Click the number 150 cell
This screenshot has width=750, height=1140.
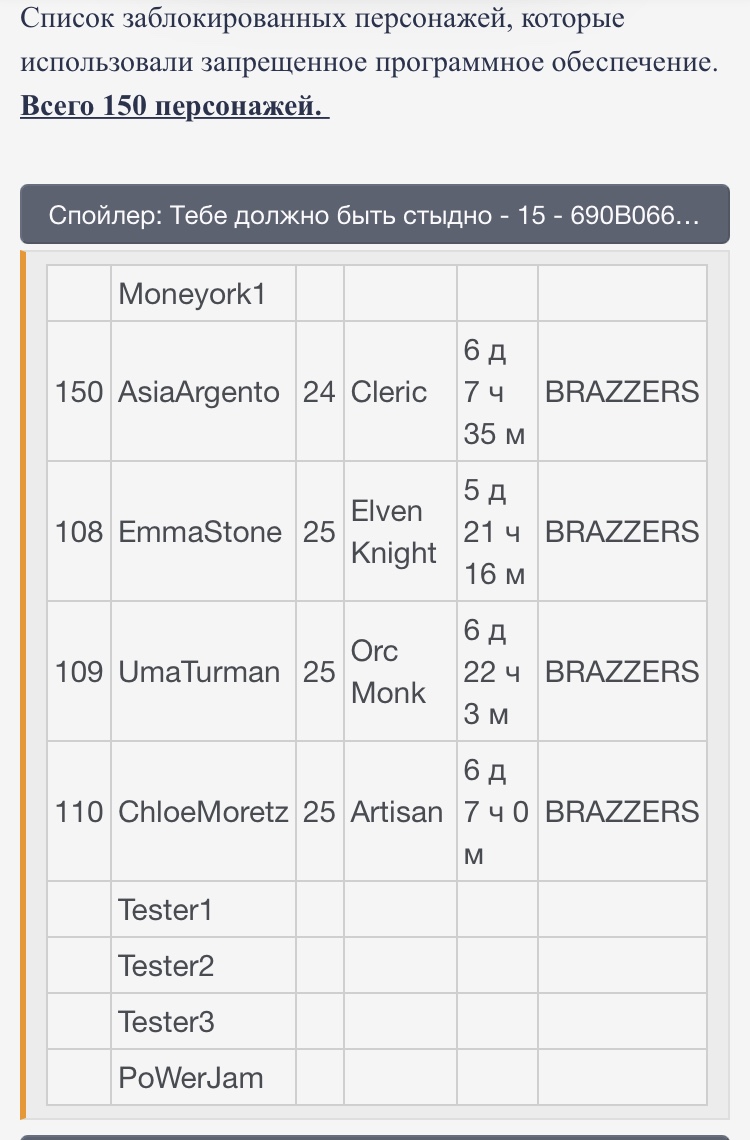point(79,392)
